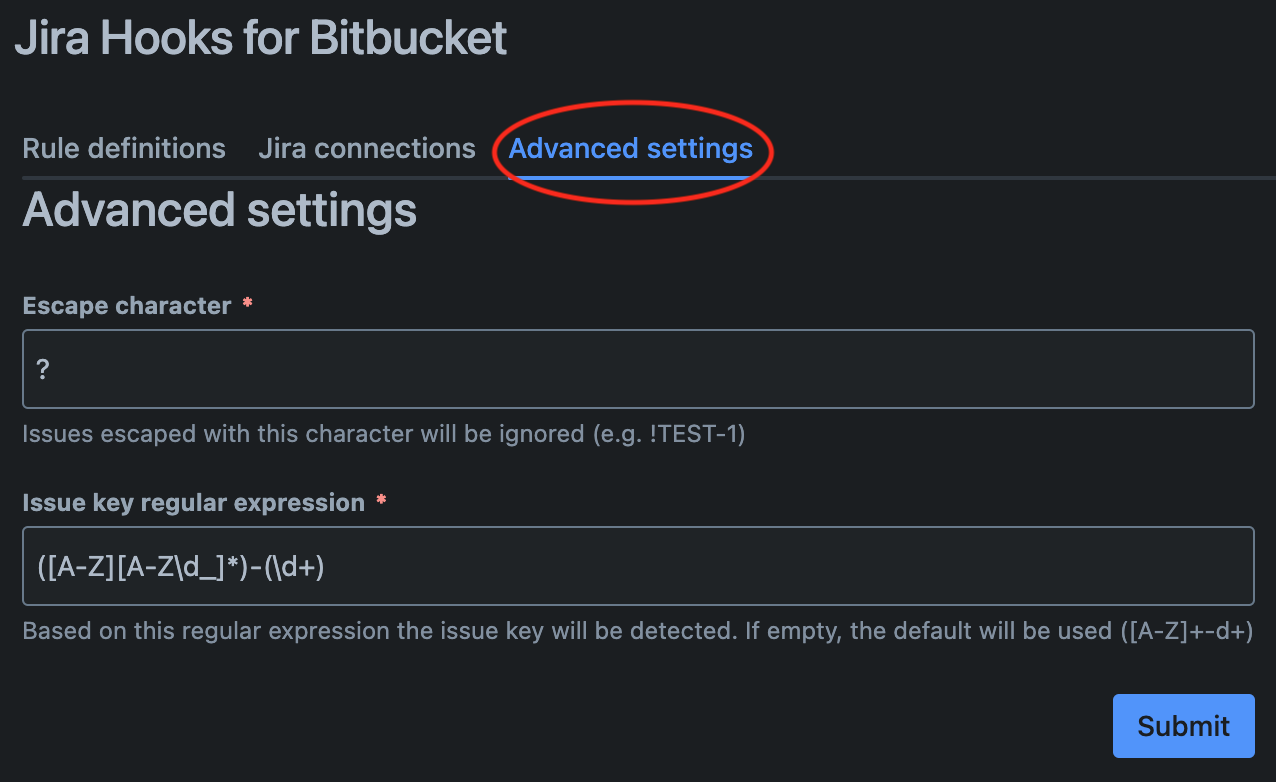Click the circled Advanced settings tab
This screenshot has height=782, width=1276.
[x=631, y=148]
